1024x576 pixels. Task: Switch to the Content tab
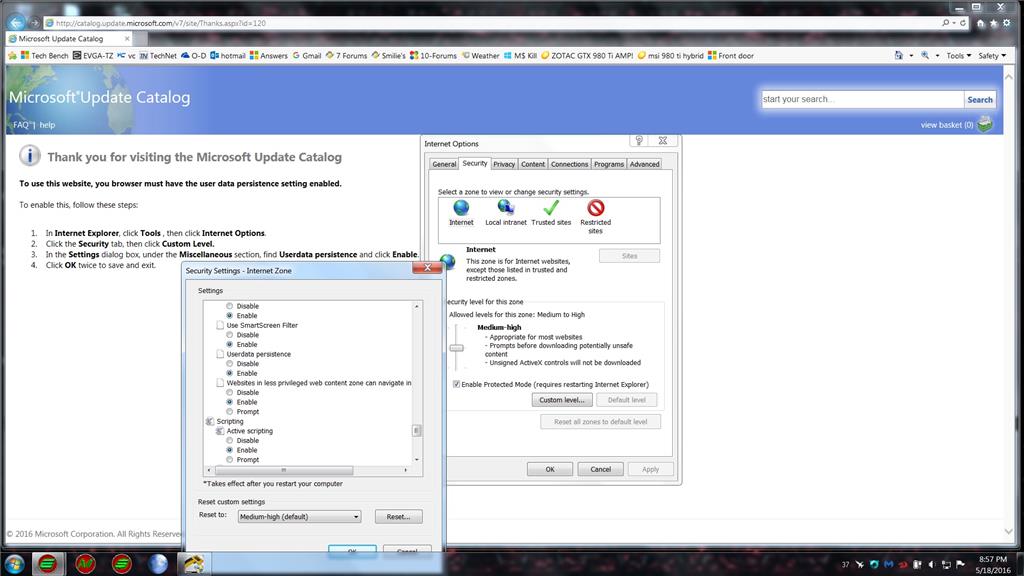click(x=533, y=165)
